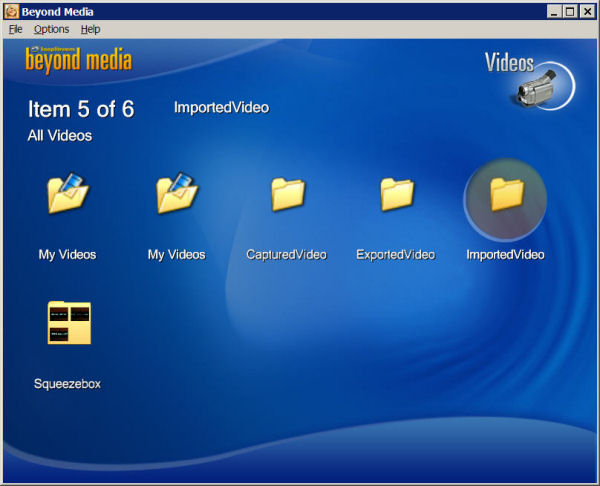This screenshot has height=486, width=600.
Task: Click the Beyond Media title bar app icon
Action: (x=11, y=11)
